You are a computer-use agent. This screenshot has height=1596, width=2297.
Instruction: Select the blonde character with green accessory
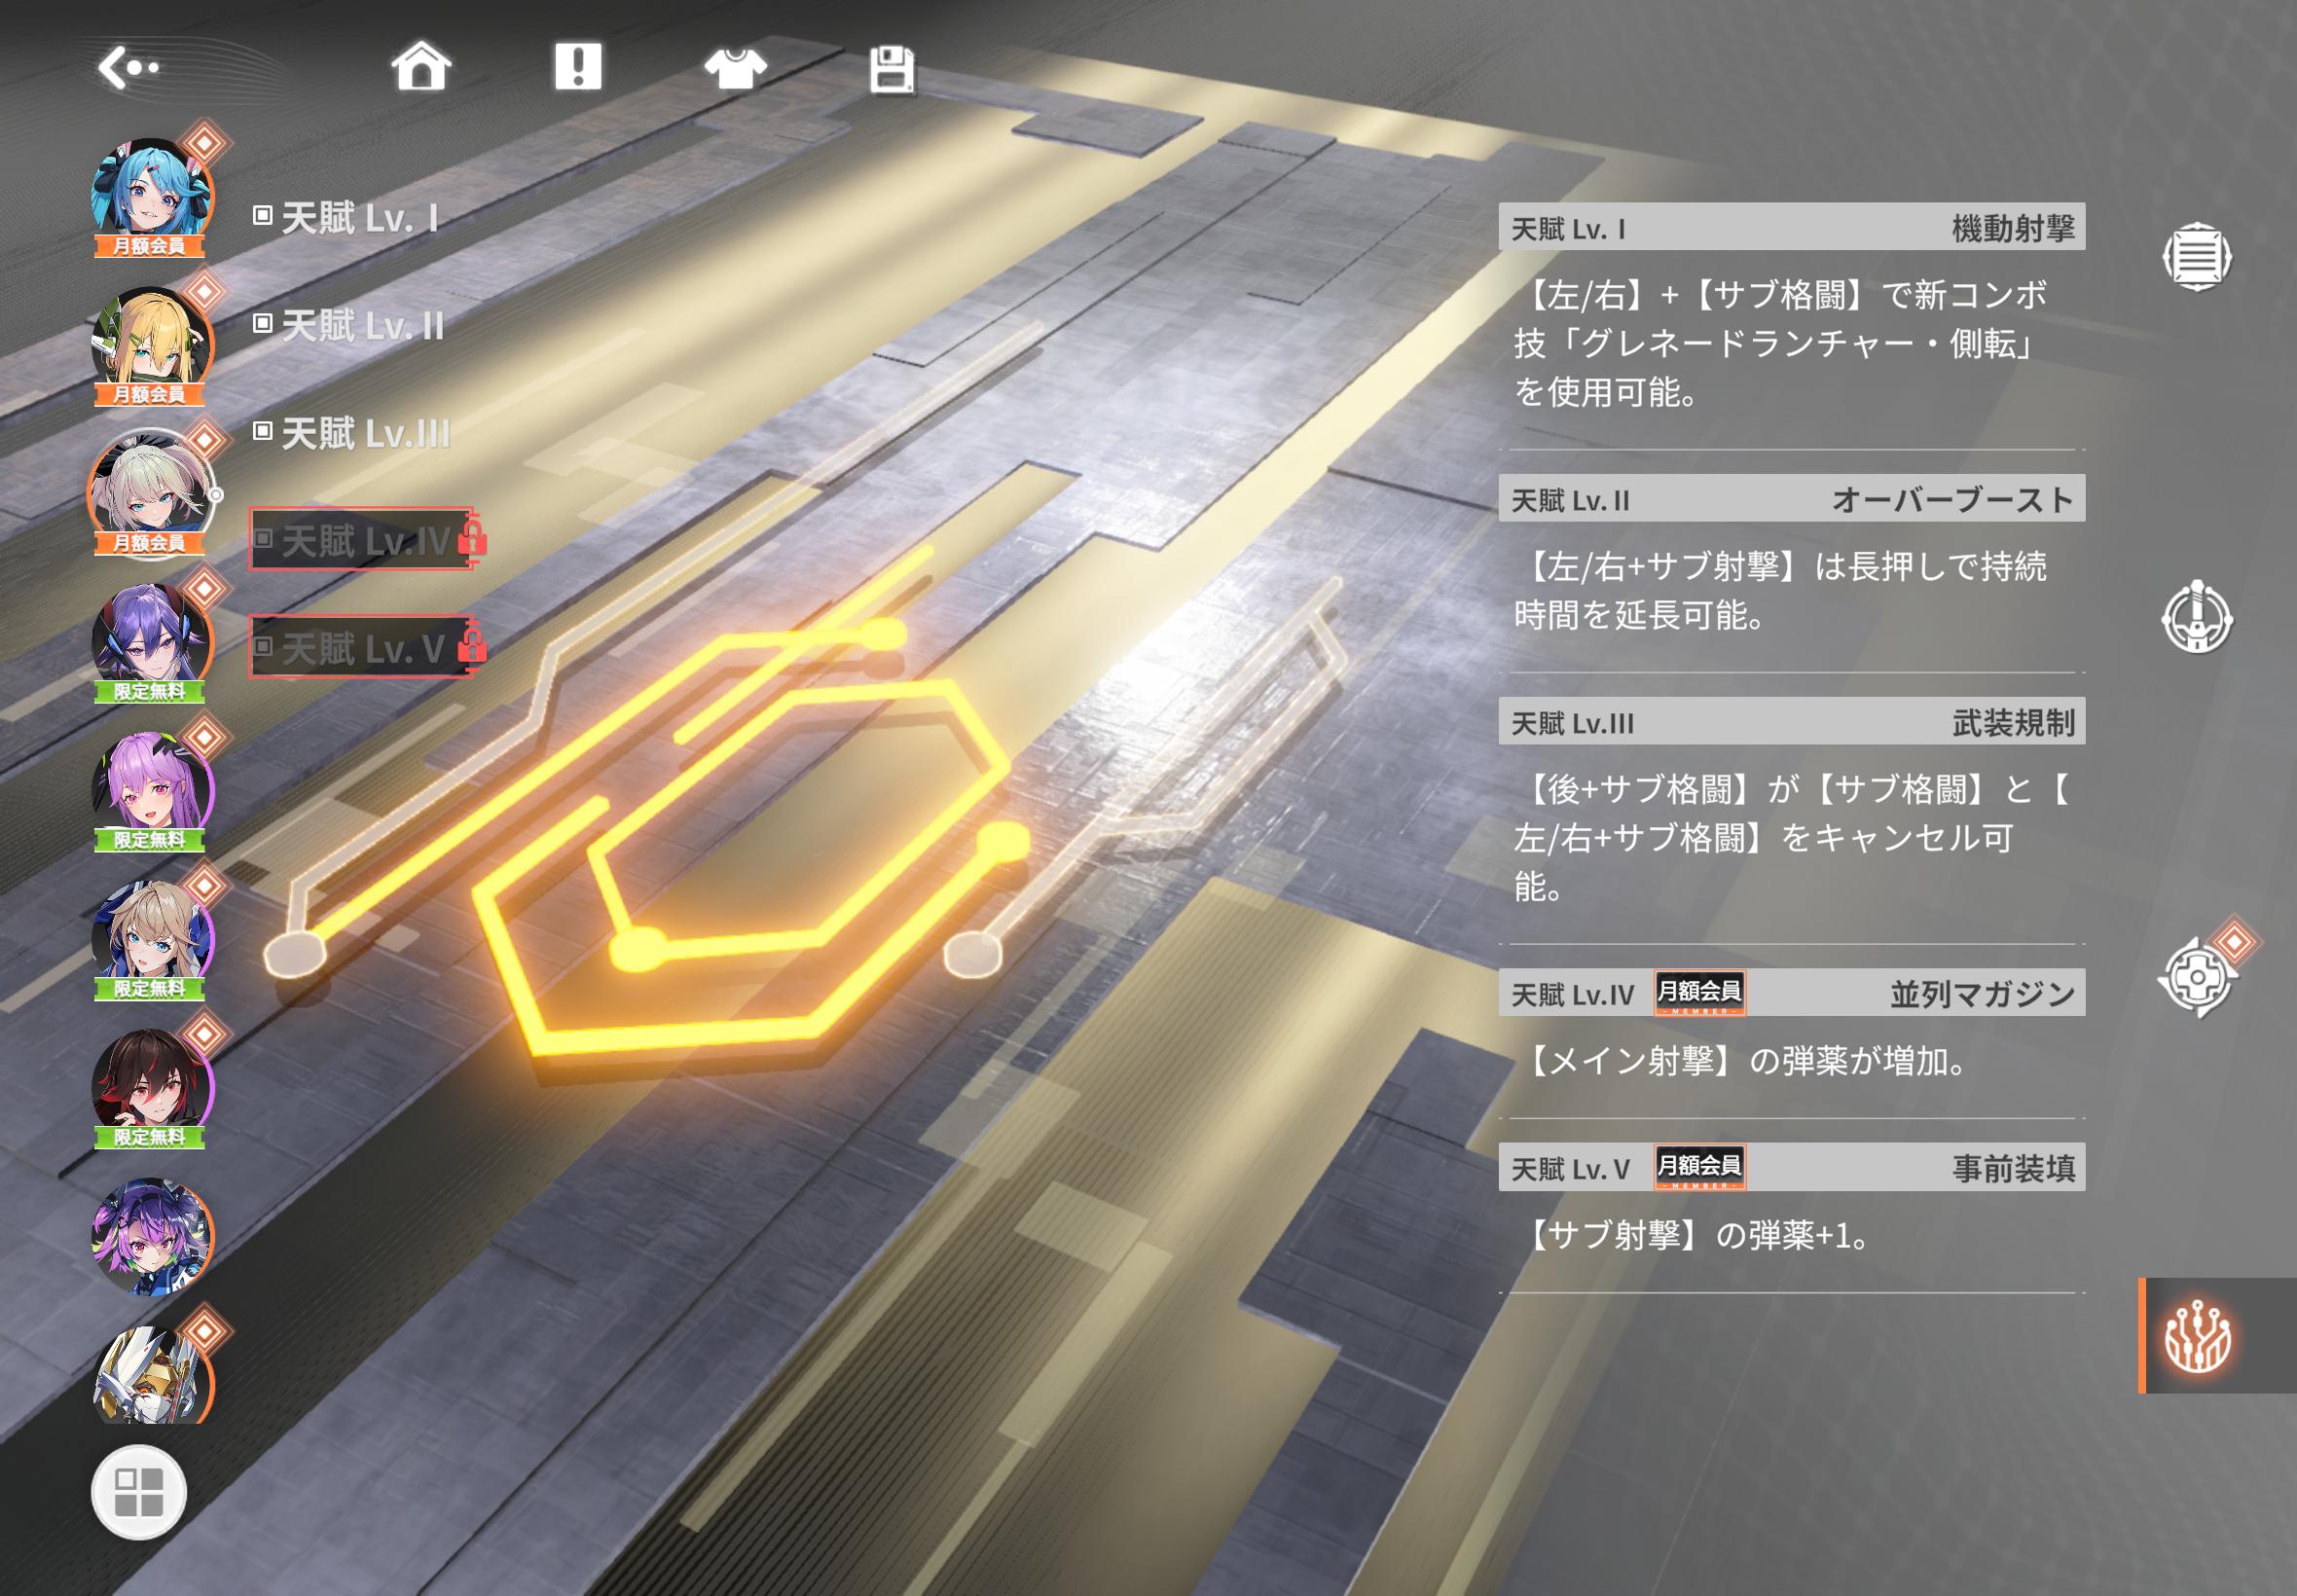(151, 343)
